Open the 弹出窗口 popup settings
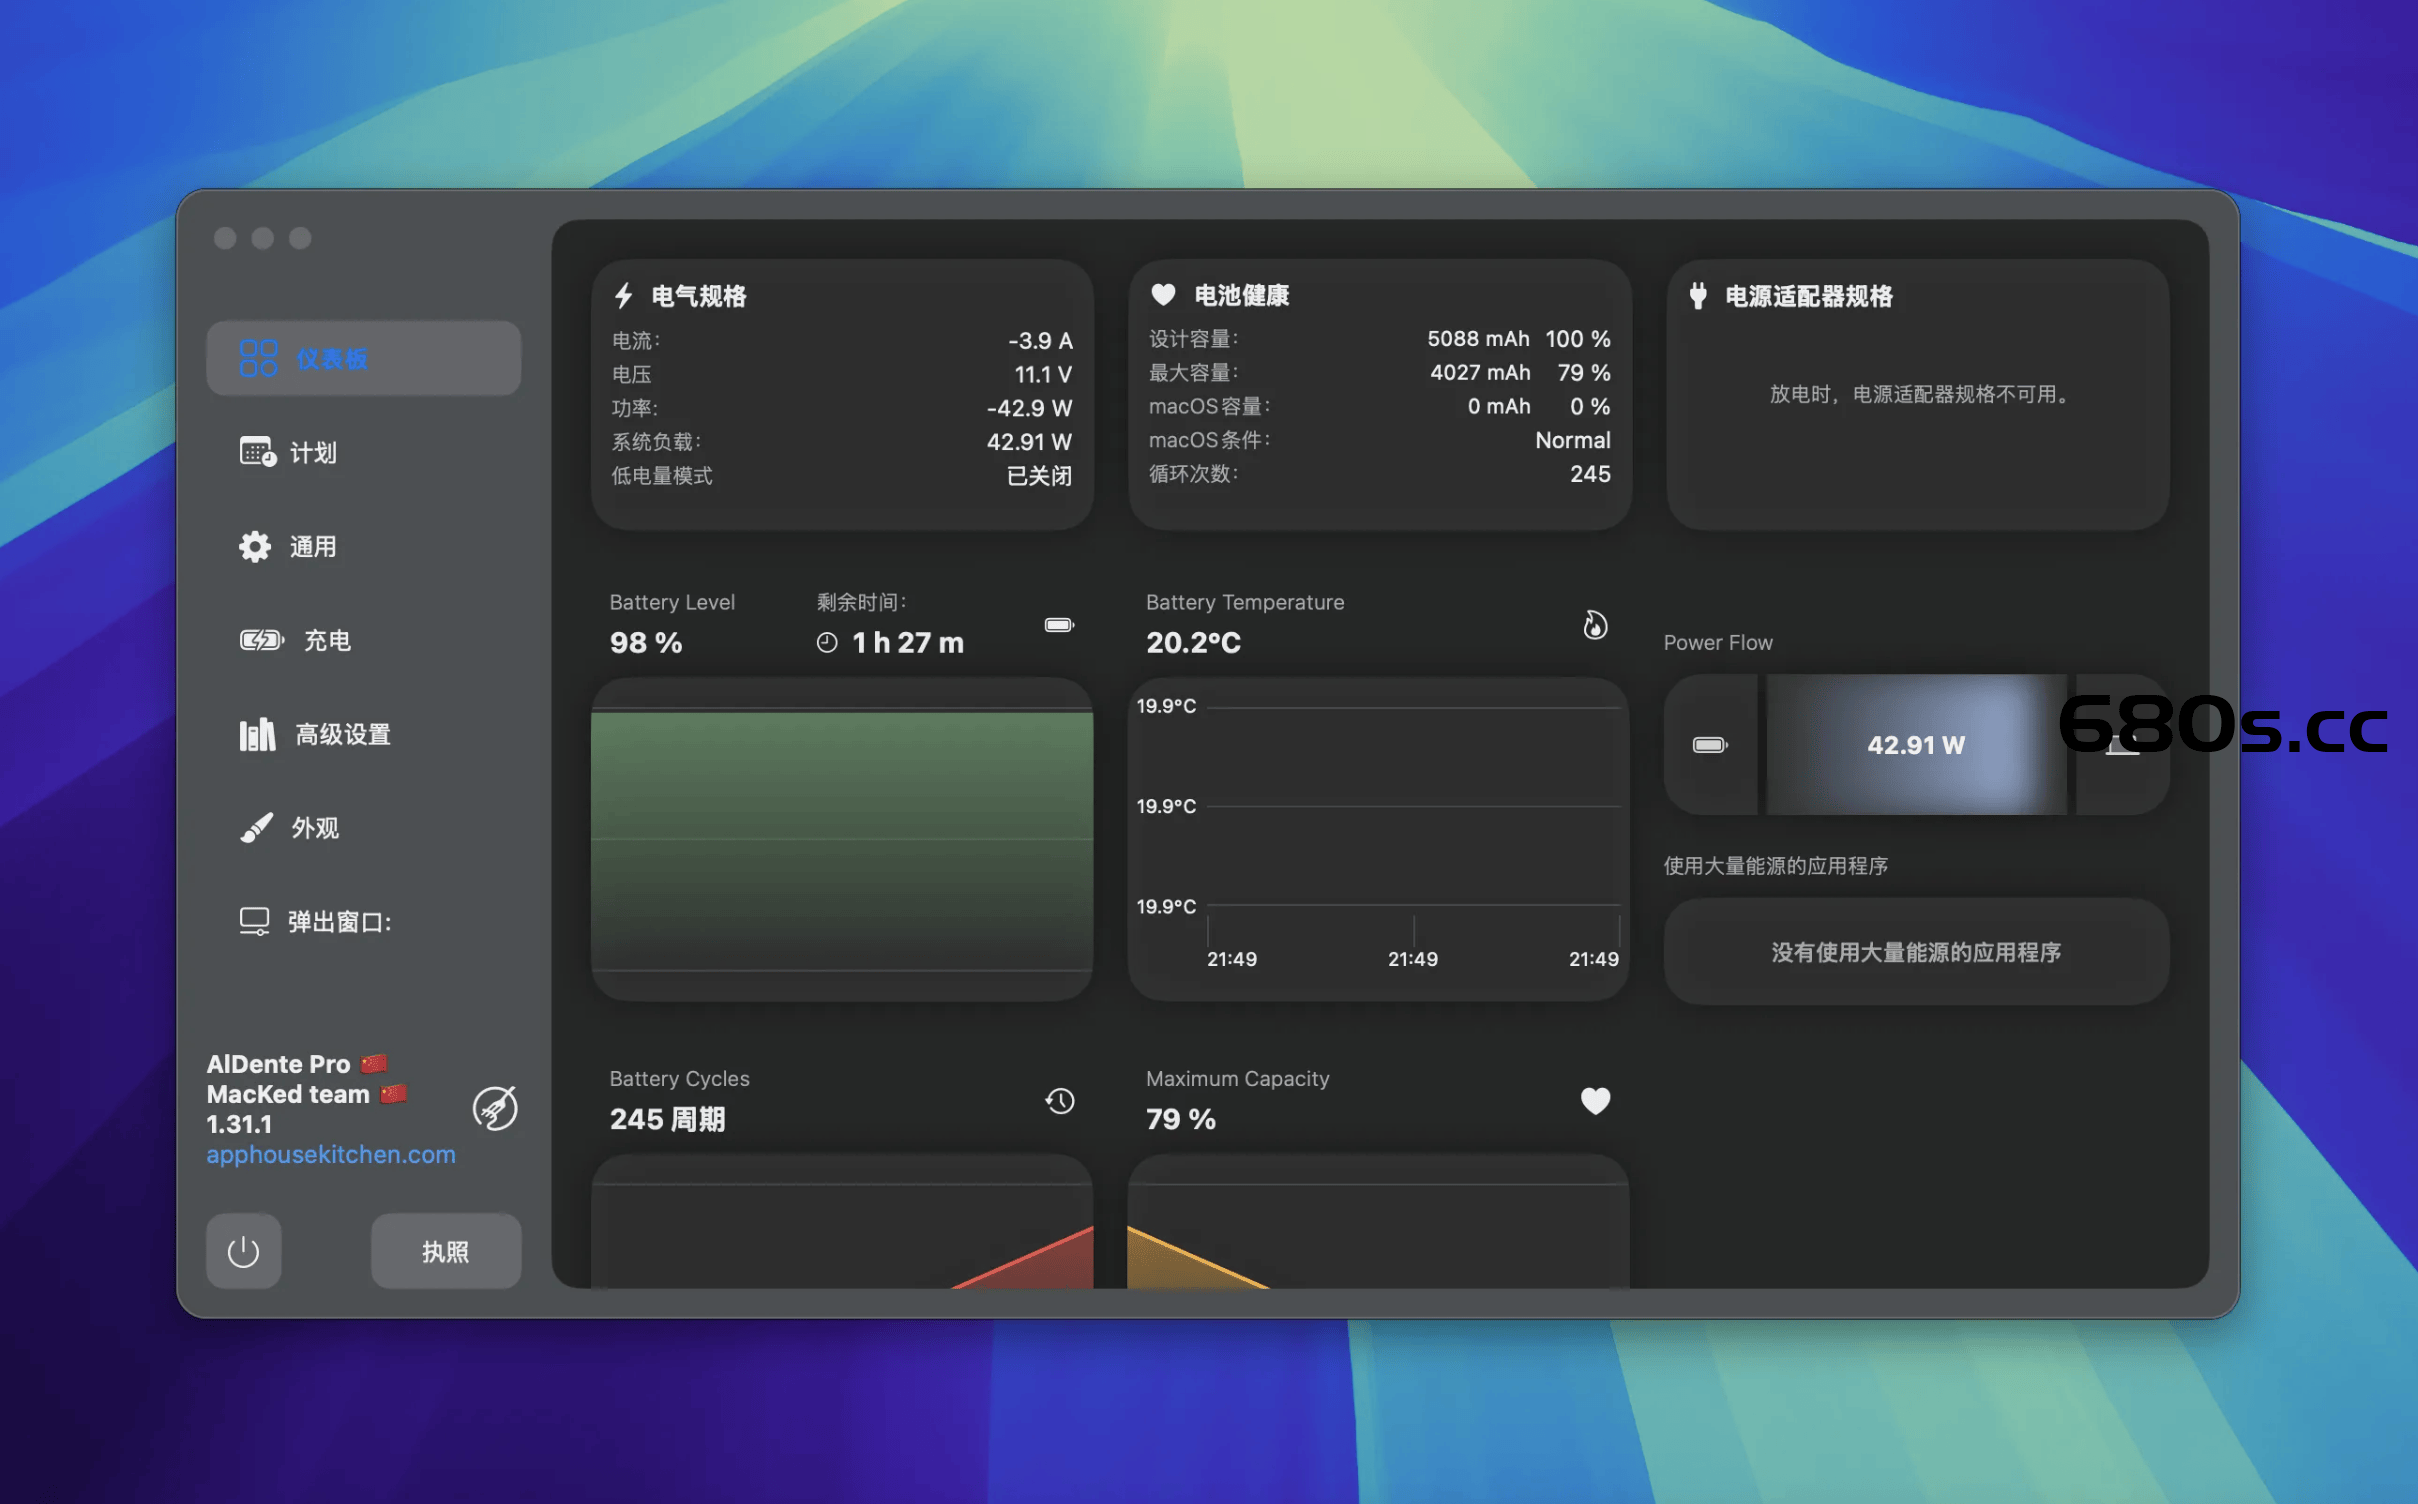 point(256,920)
